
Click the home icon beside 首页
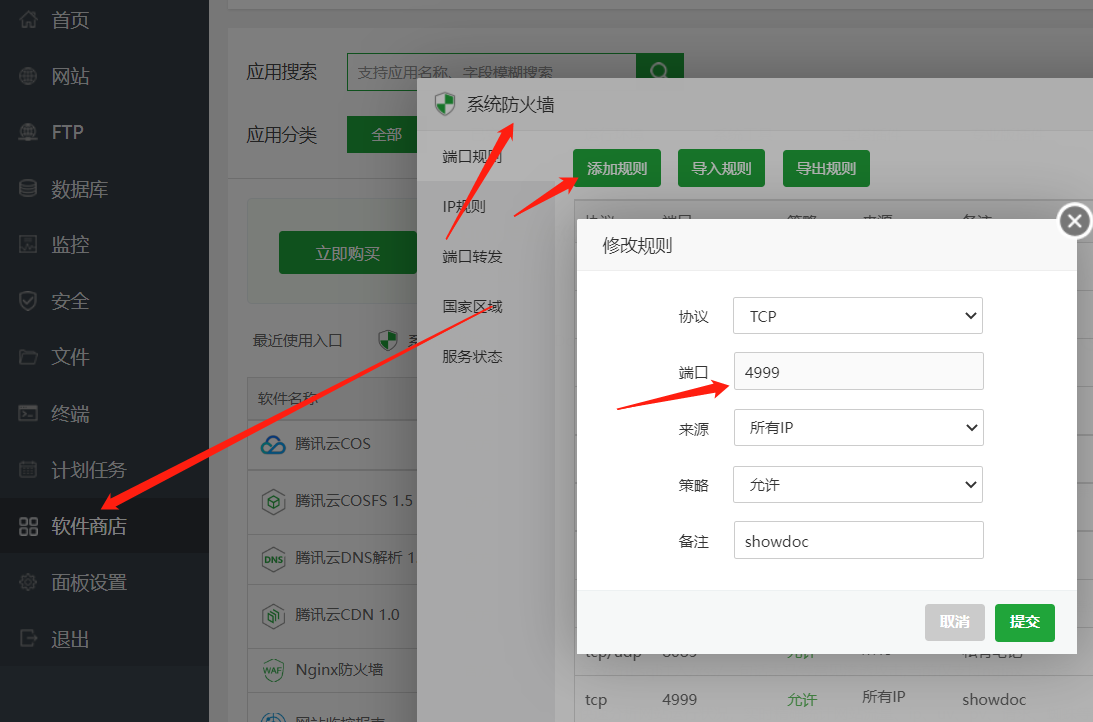(x=29, y=20)
